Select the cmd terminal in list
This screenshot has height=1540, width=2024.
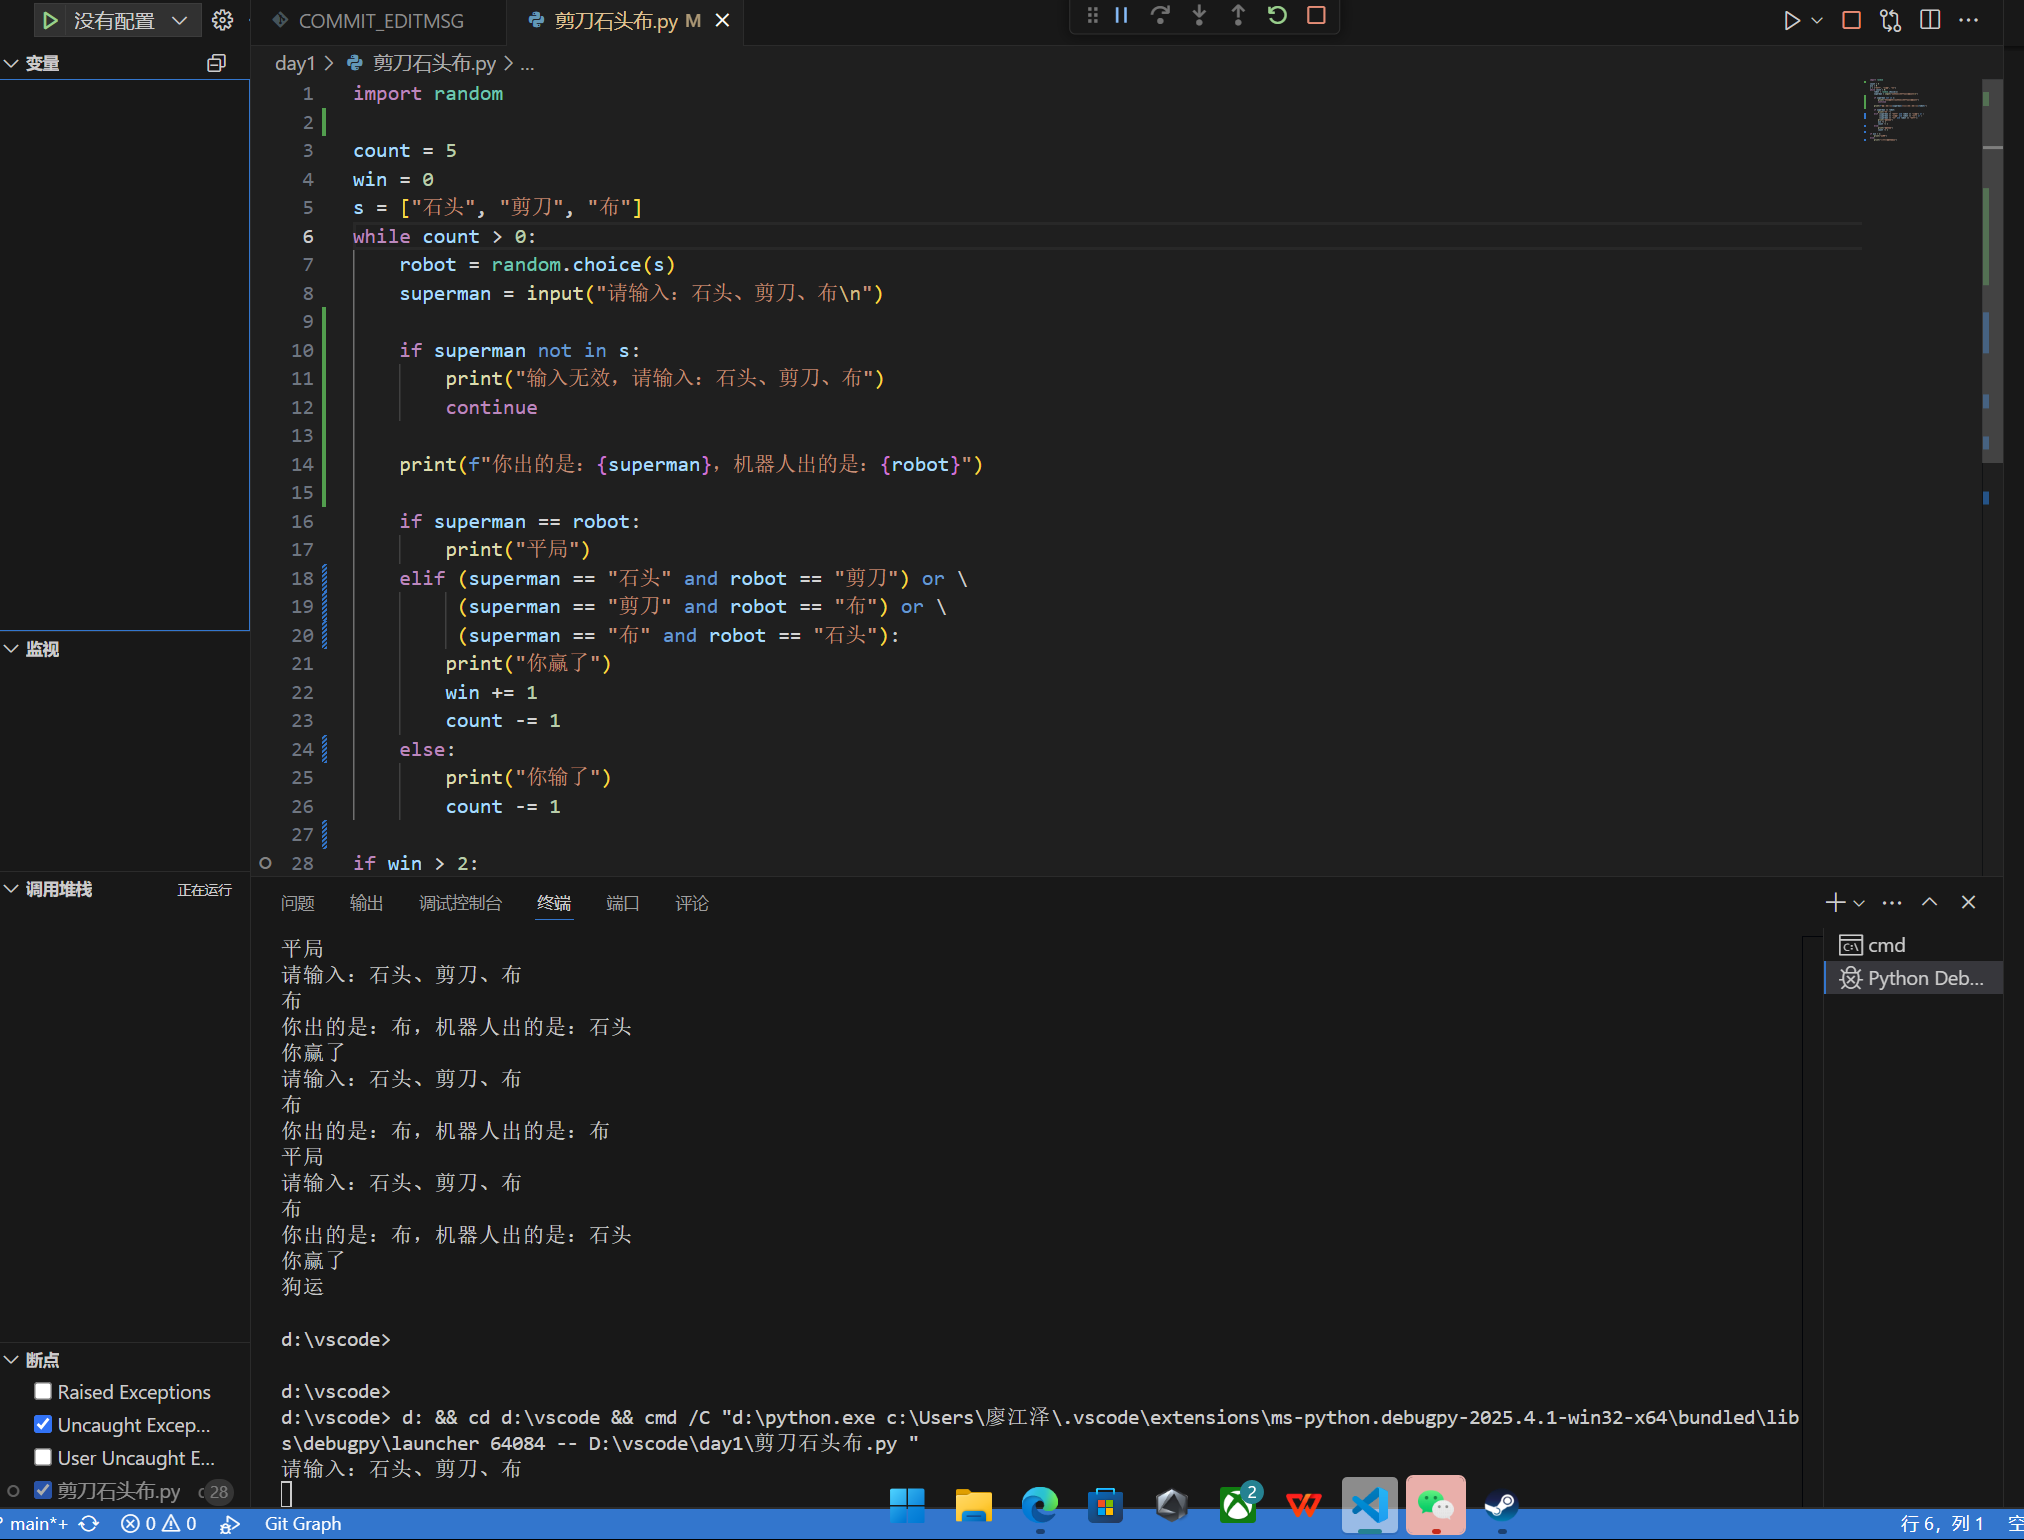click(x=1885, y=945)
